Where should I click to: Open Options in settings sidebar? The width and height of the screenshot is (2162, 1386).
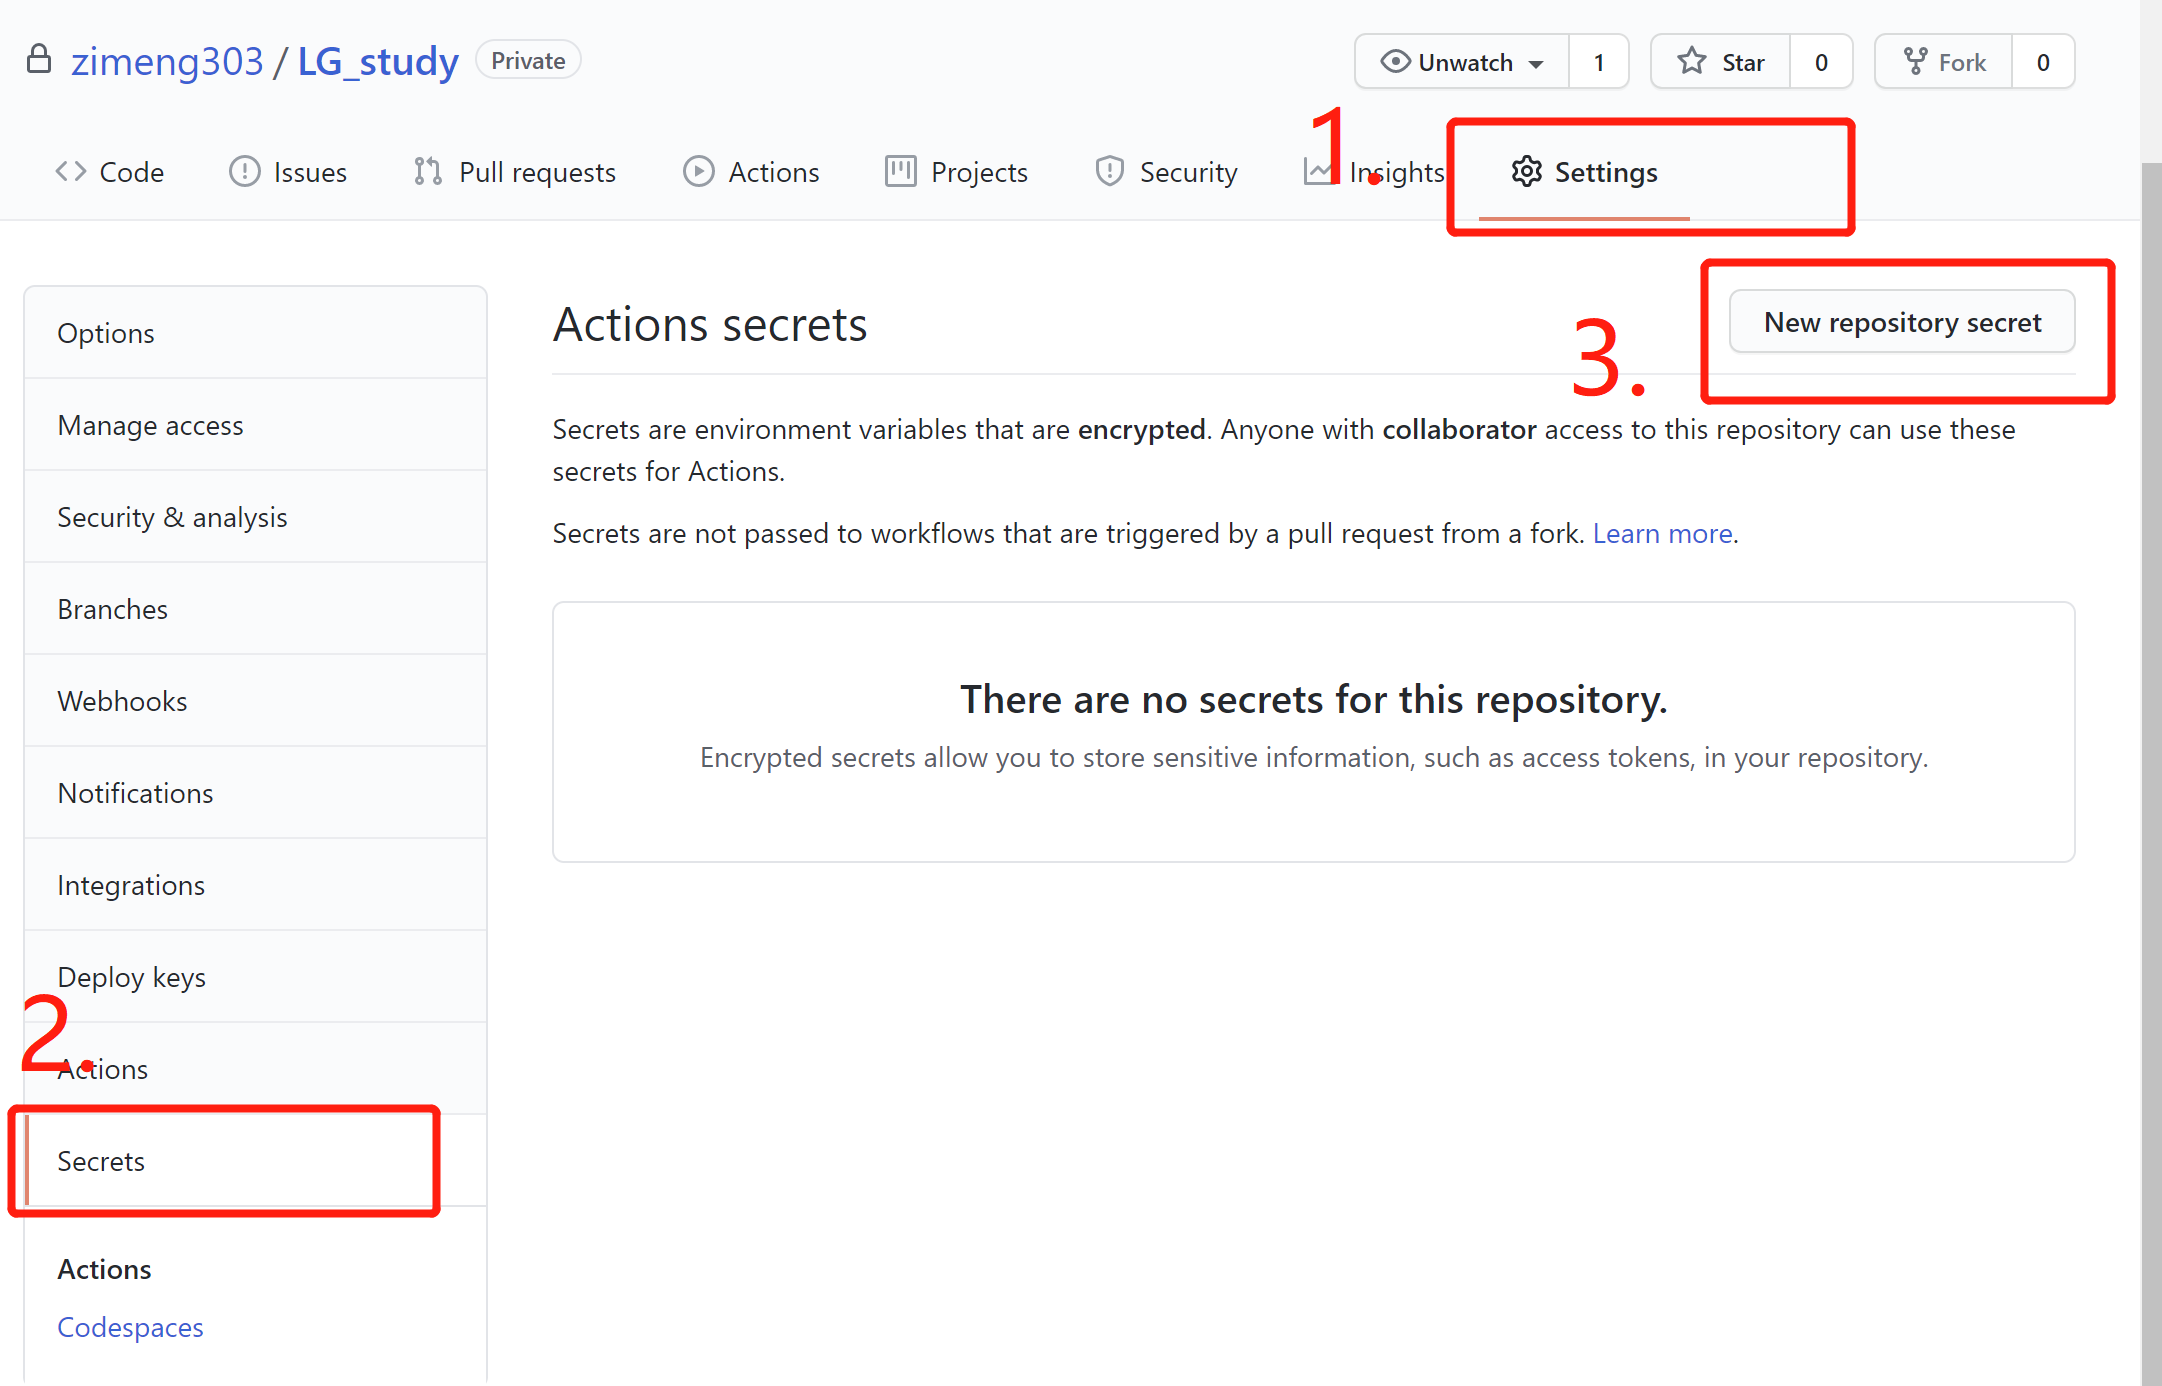[256, 333]
